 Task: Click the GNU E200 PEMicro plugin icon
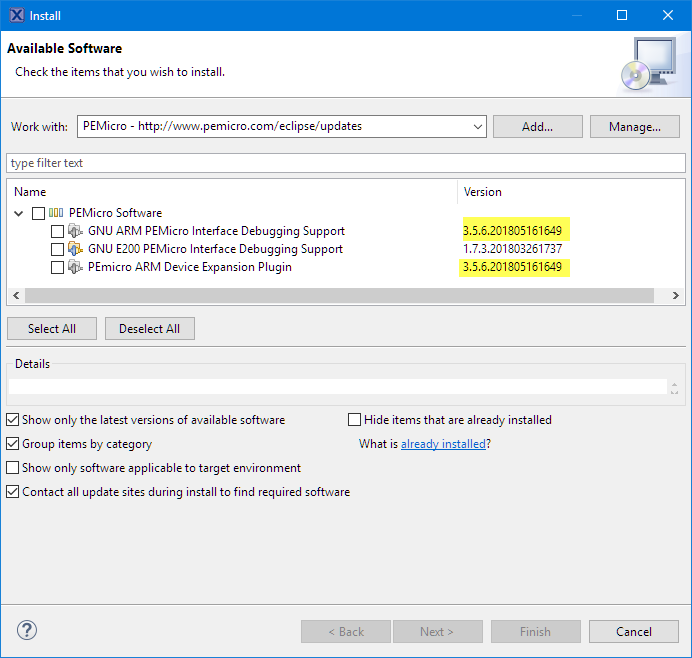(75, 249)
